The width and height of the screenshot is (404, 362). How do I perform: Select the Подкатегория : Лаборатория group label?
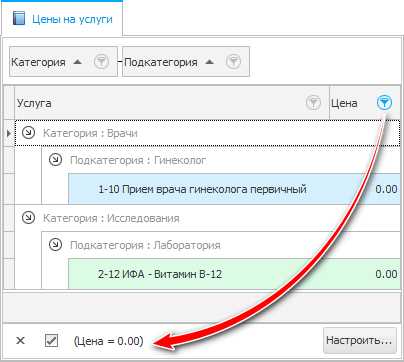pos(145,245)
